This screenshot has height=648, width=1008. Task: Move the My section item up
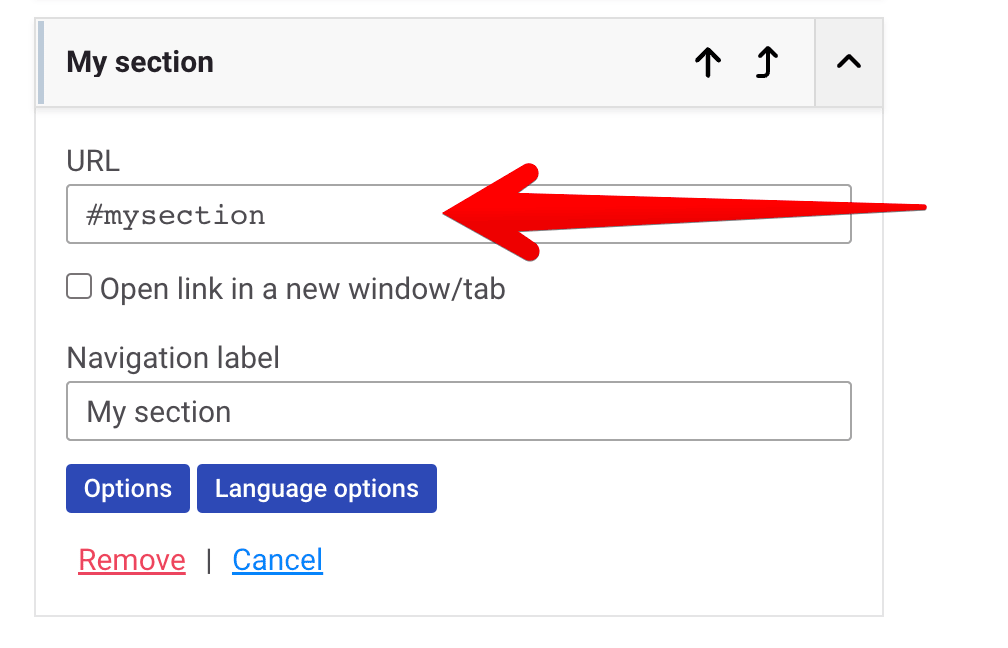pos(708,62)
